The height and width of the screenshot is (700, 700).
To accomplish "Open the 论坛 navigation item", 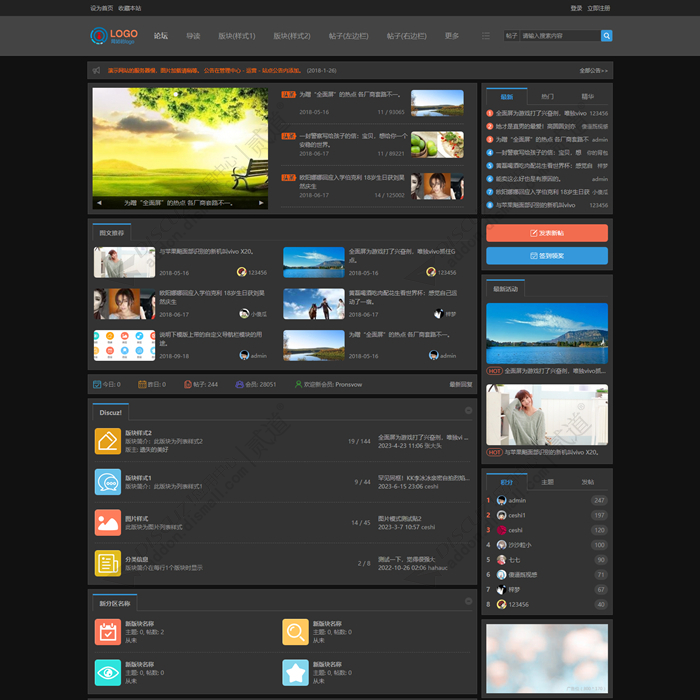I will (x=161, y=36).
